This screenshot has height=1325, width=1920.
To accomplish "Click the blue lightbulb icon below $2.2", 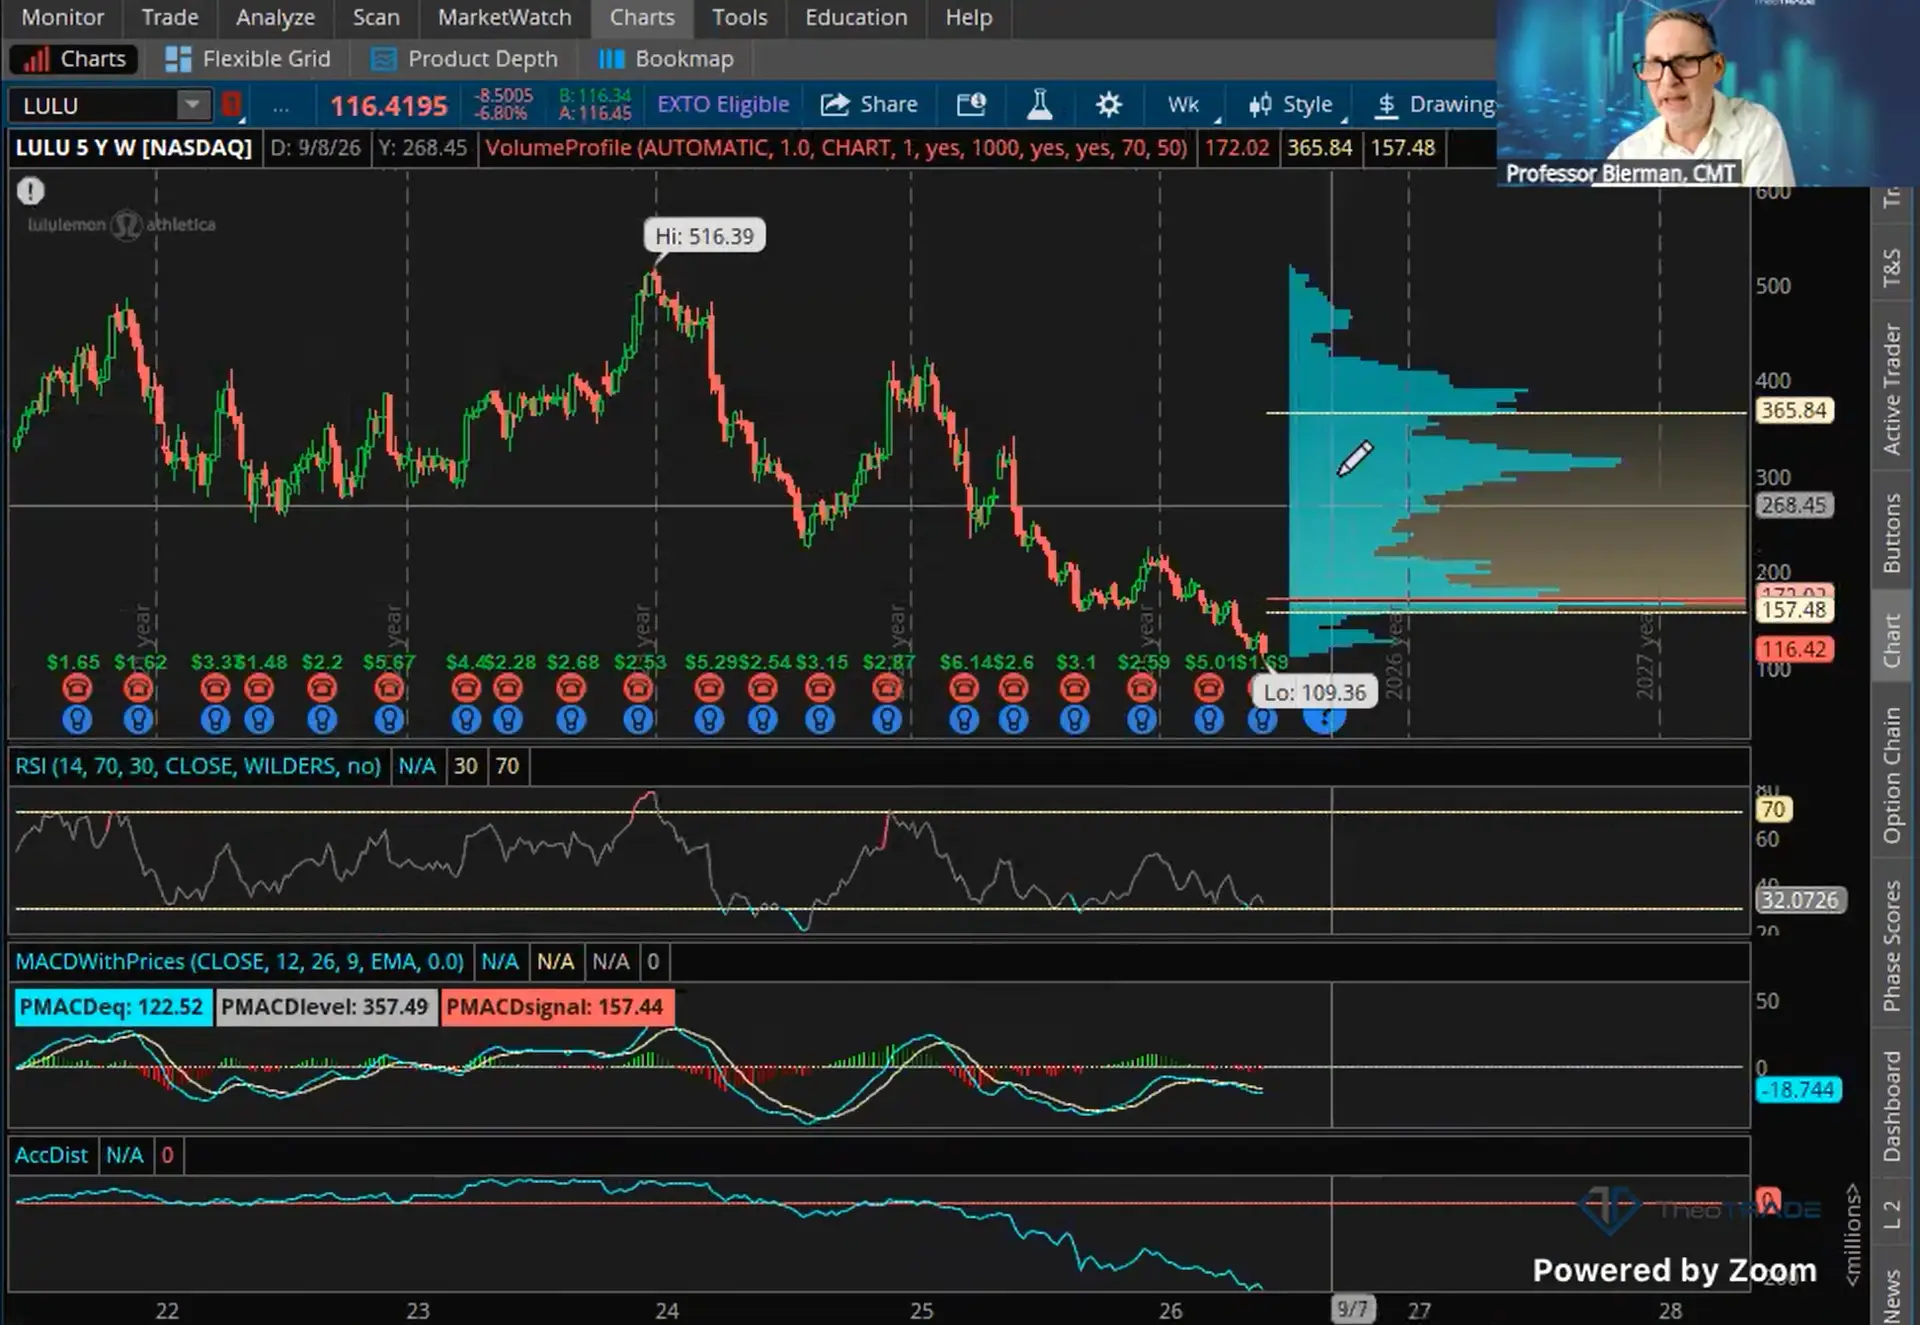I will [x=321, y=719].
